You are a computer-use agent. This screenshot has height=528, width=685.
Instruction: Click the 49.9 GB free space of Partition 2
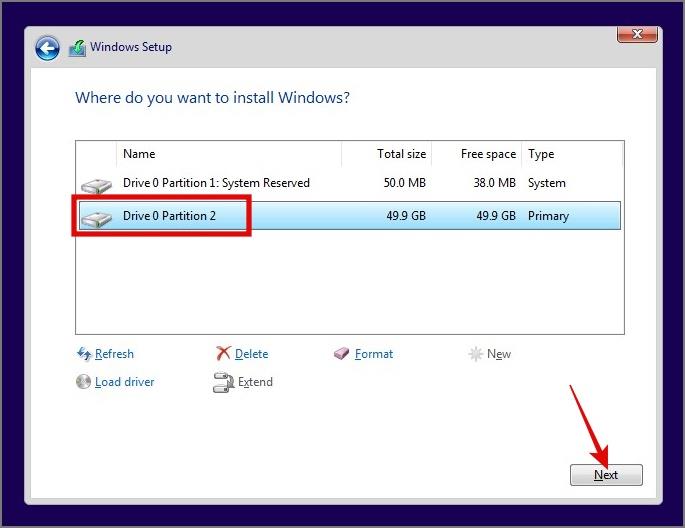point(496,216)
